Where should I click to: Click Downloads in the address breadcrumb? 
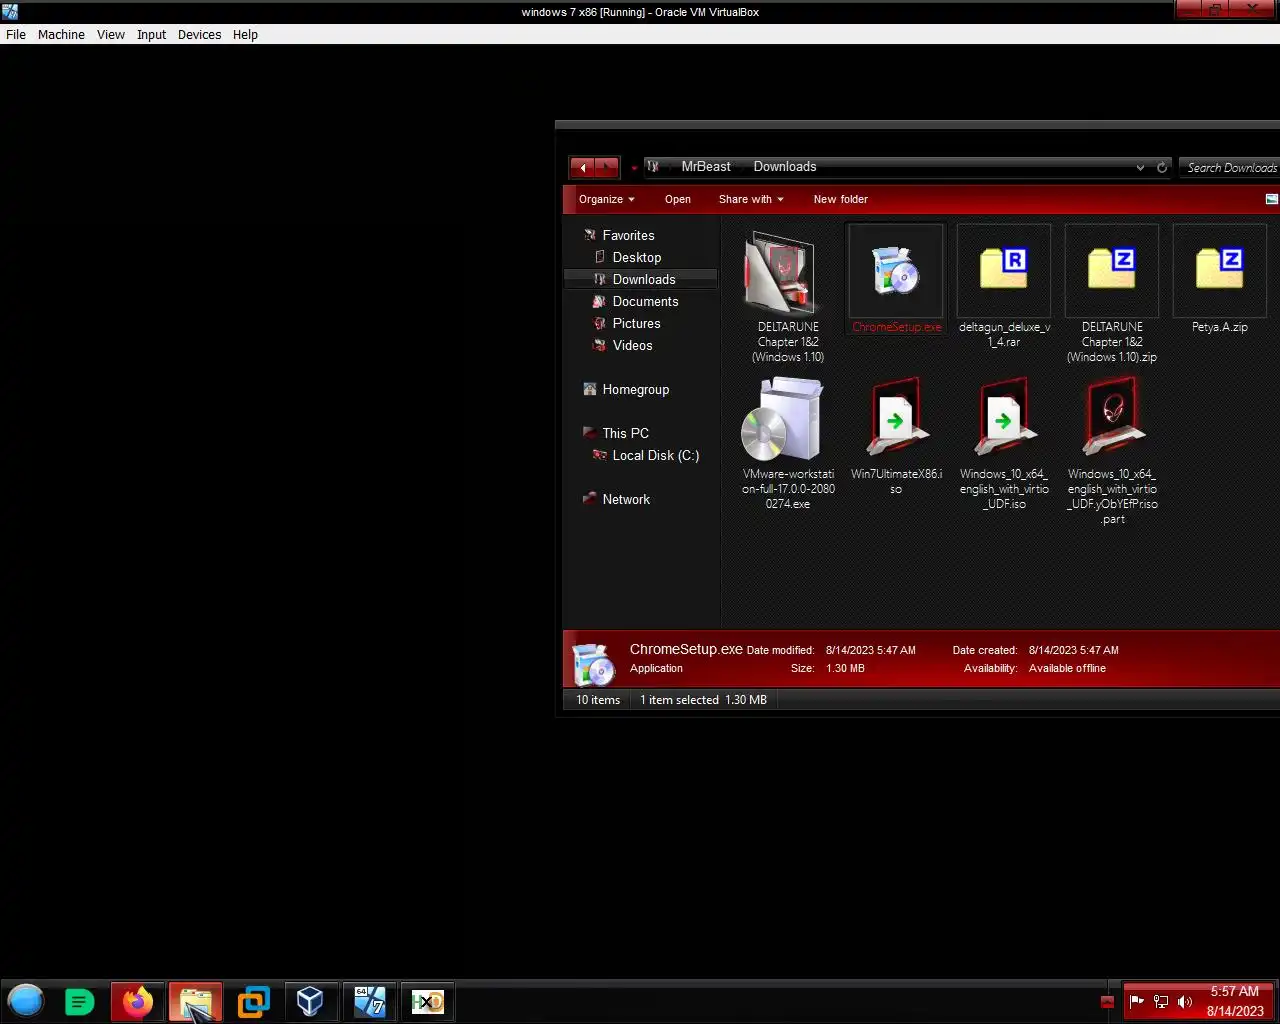pyautogui.click(x=785, y=167)
